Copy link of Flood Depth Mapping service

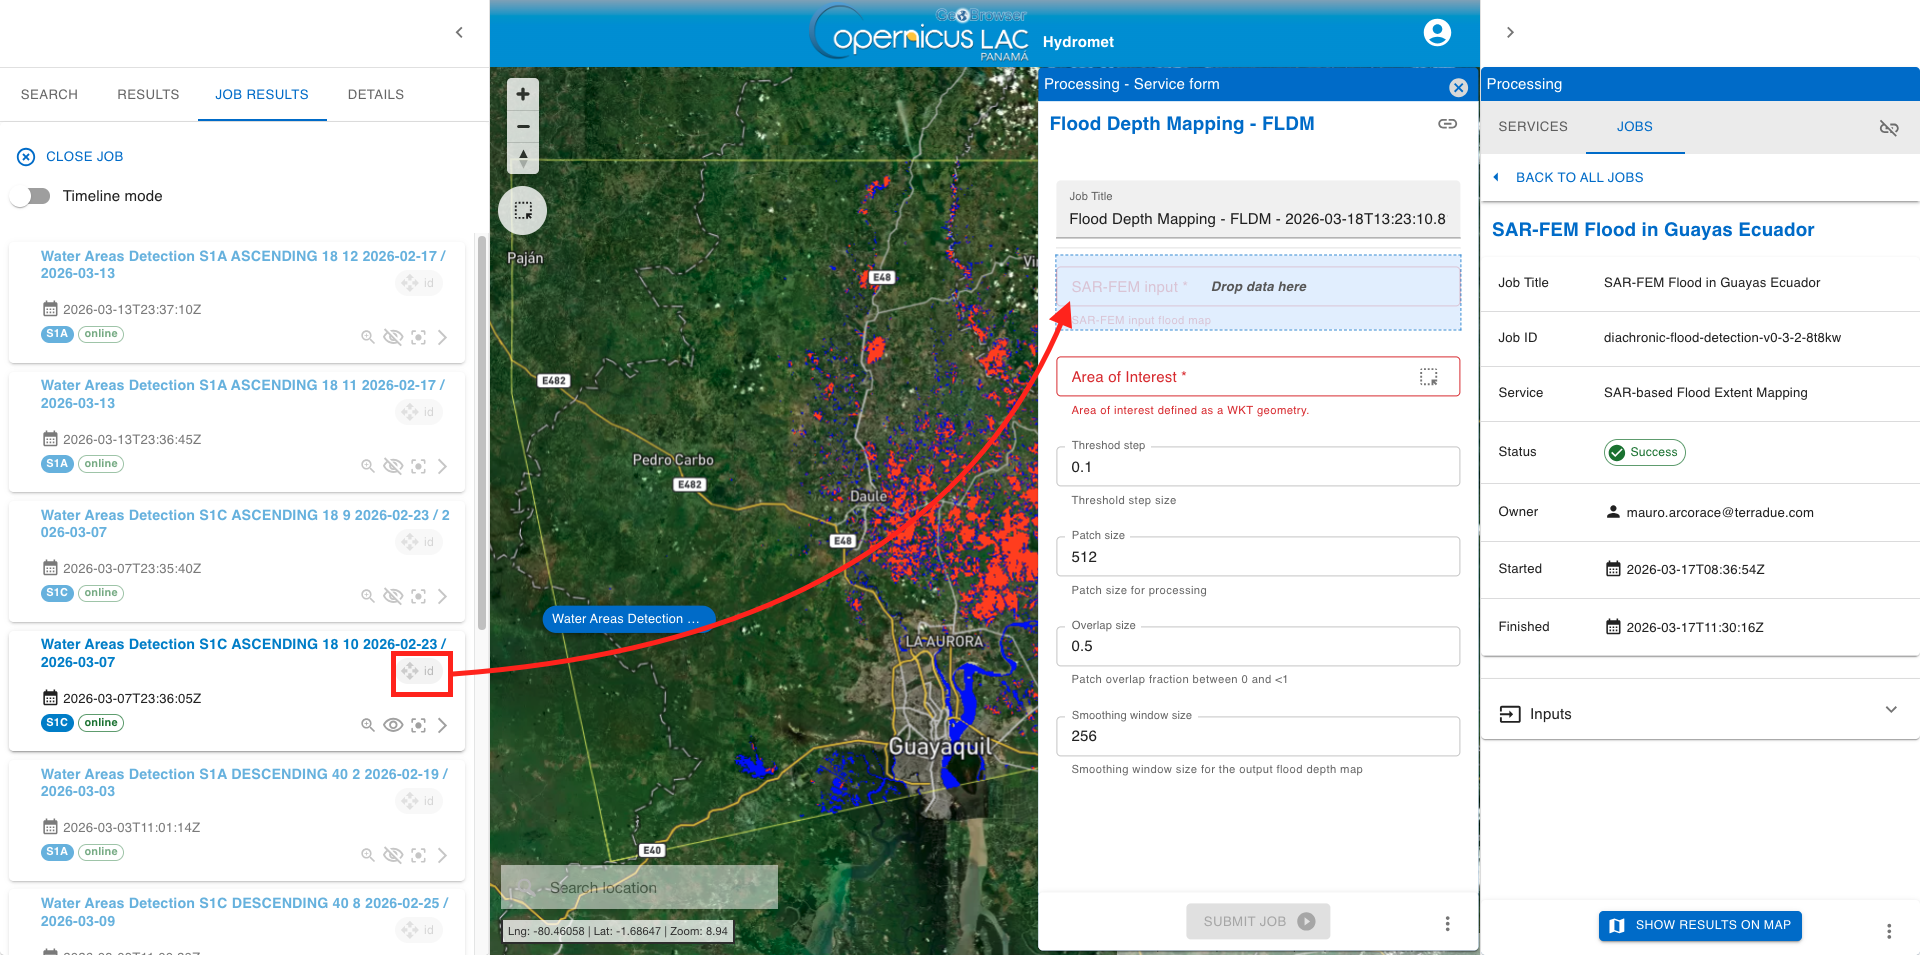[1447, 124]
